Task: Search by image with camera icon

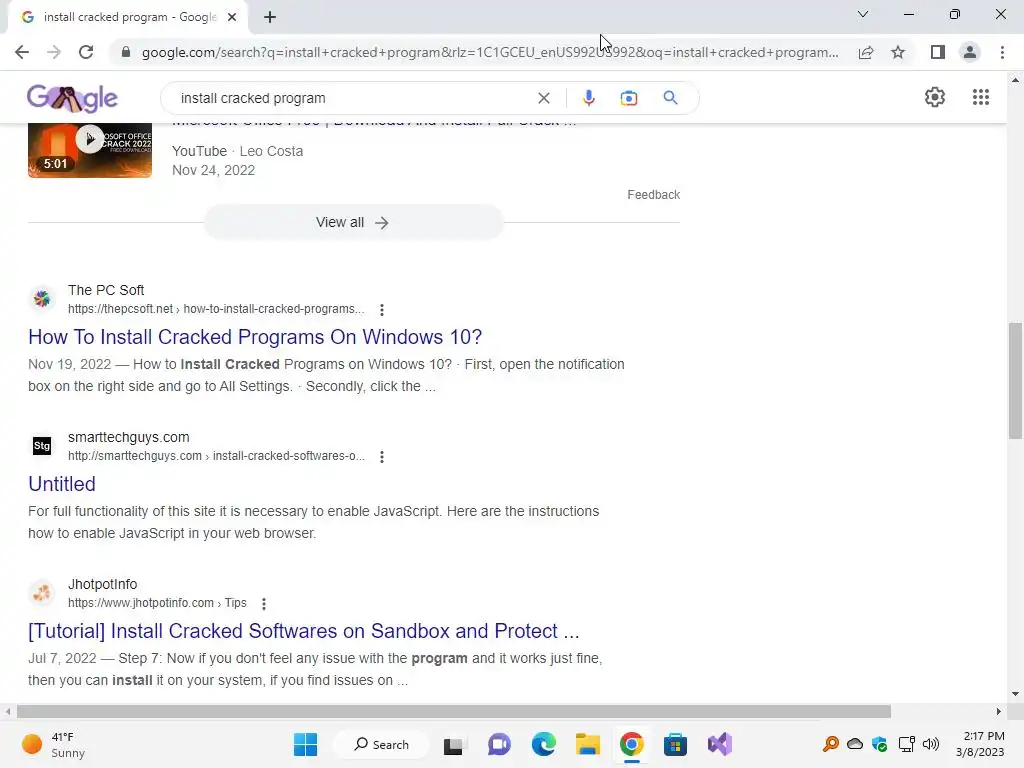Action: [629, 98]
